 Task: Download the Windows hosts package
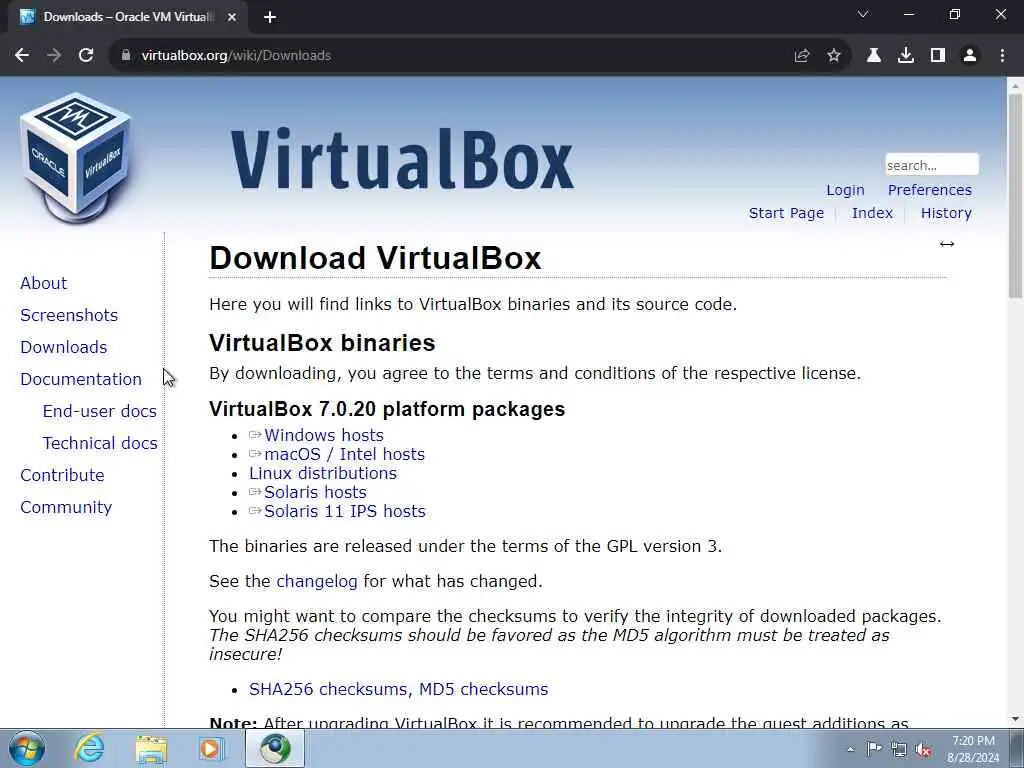(323, 435)
